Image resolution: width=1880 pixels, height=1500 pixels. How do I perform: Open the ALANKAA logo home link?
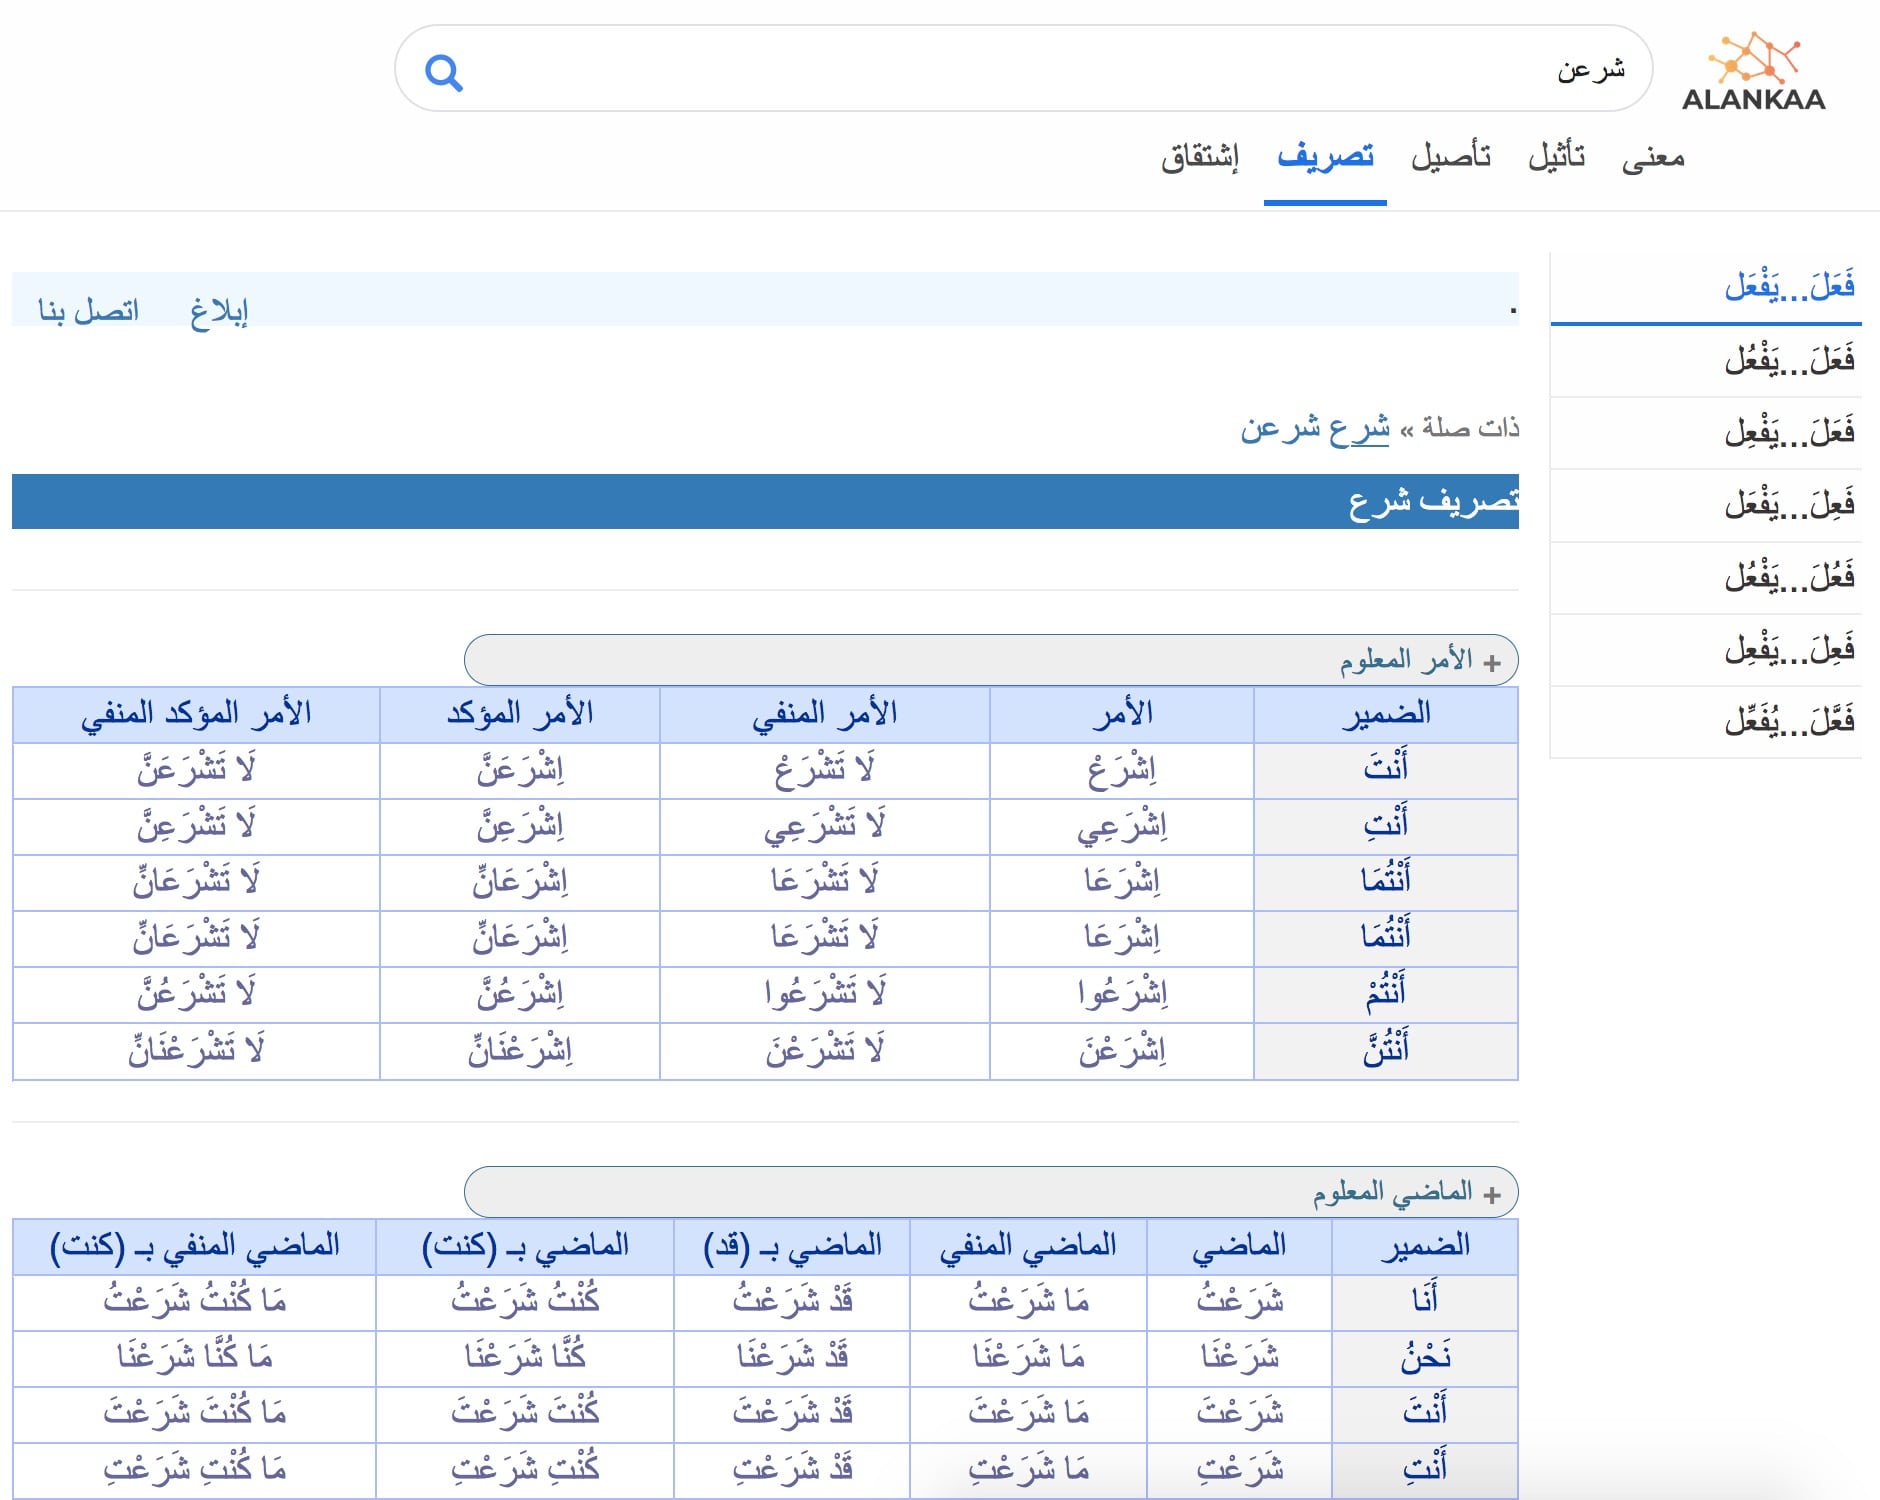coord(1753,70)
